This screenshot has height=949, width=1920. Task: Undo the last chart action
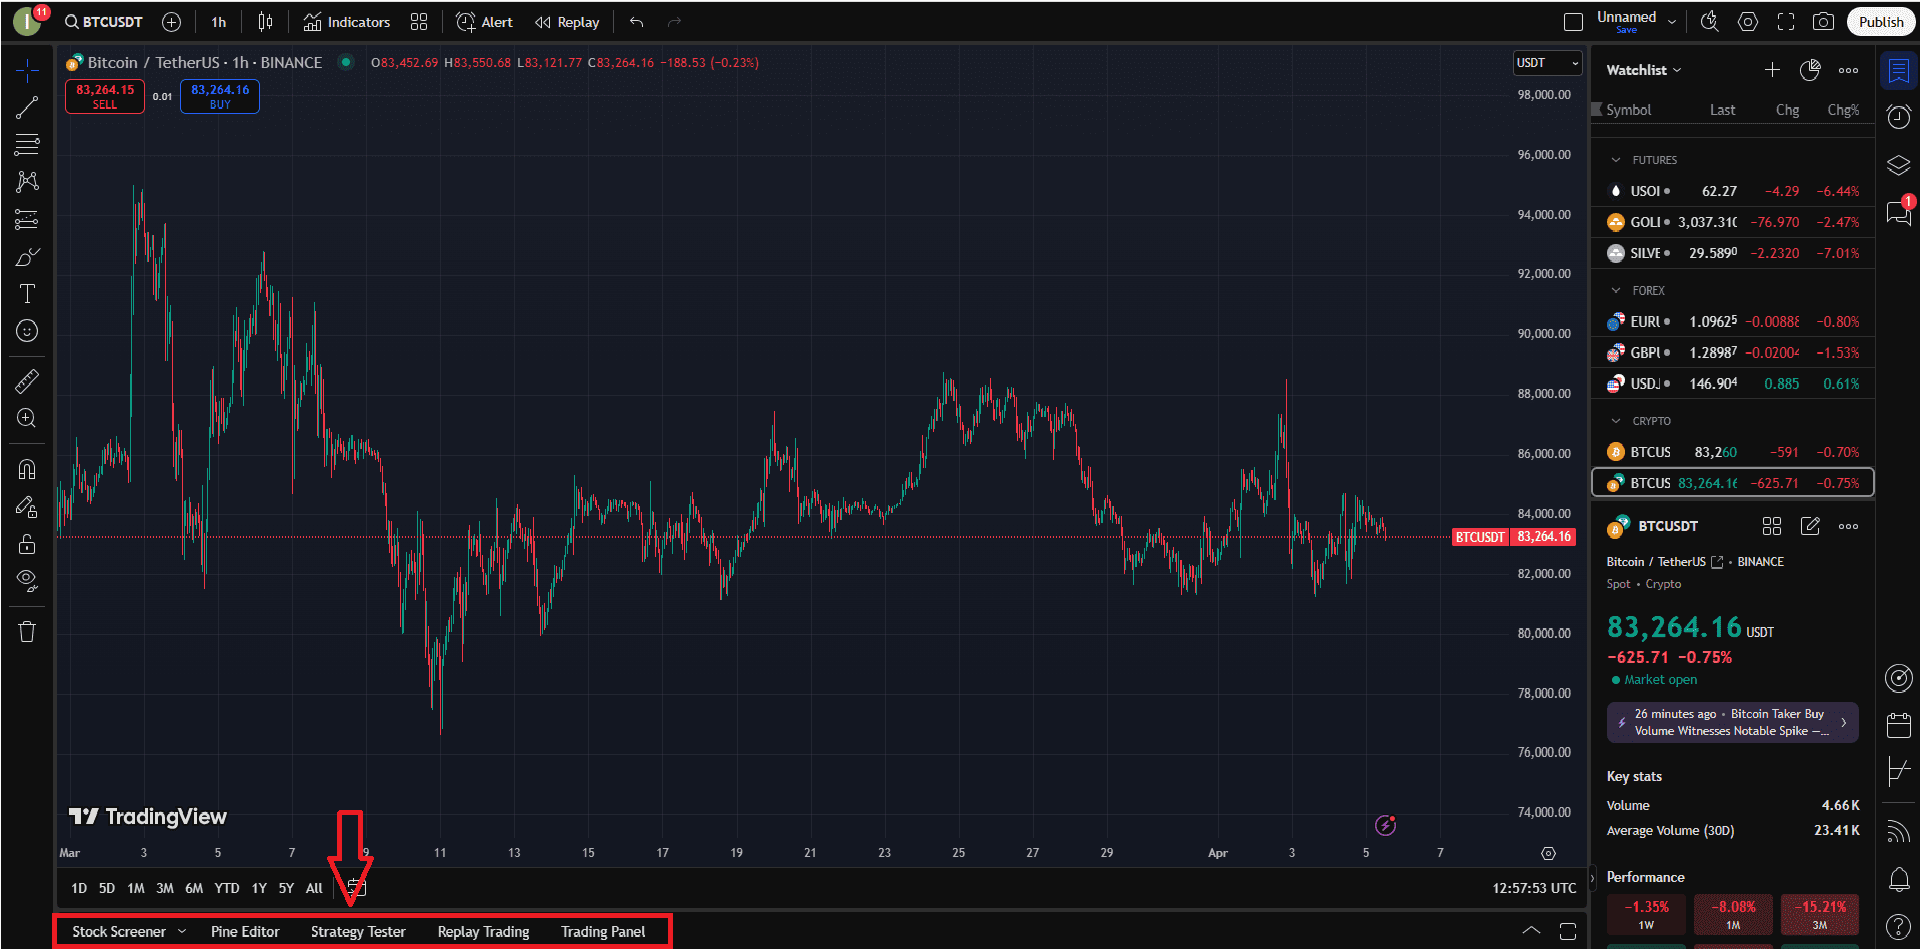tap(637, 22)
